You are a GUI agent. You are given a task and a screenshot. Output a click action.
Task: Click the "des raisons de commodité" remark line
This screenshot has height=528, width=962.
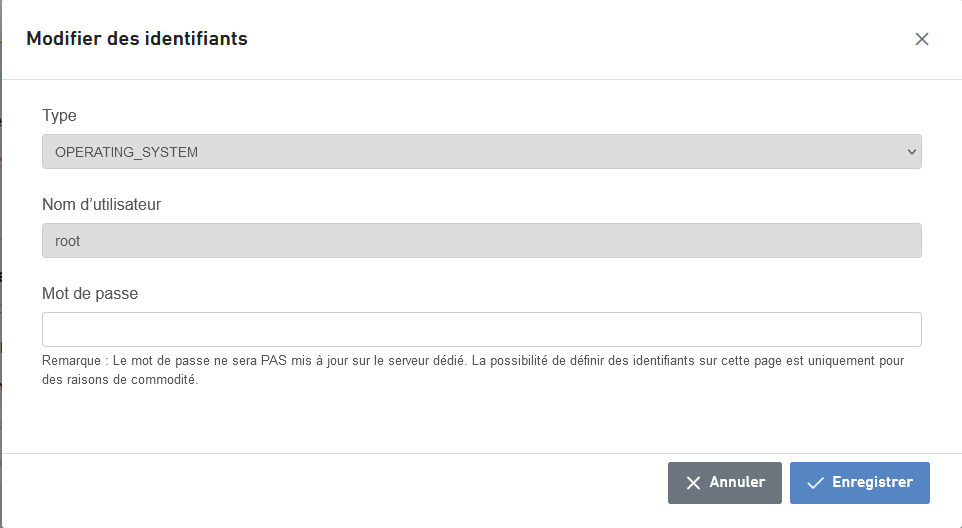coord(120,380)
